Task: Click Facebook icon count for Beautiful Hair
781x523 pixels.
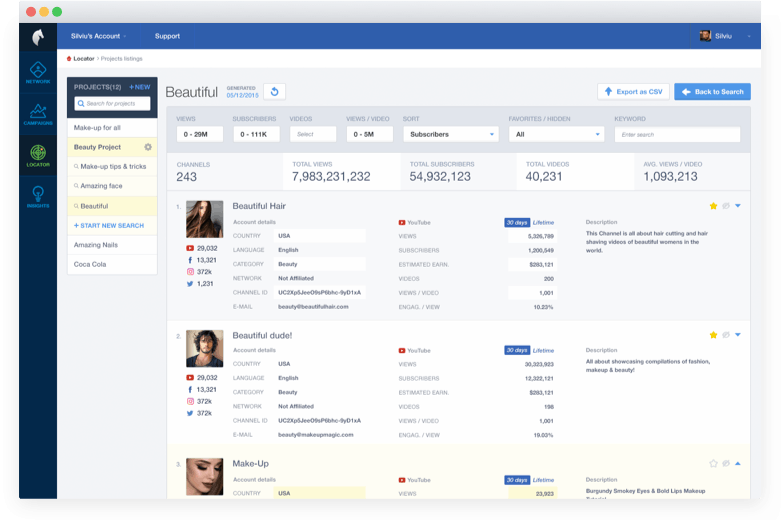Action: coord(202,260)
